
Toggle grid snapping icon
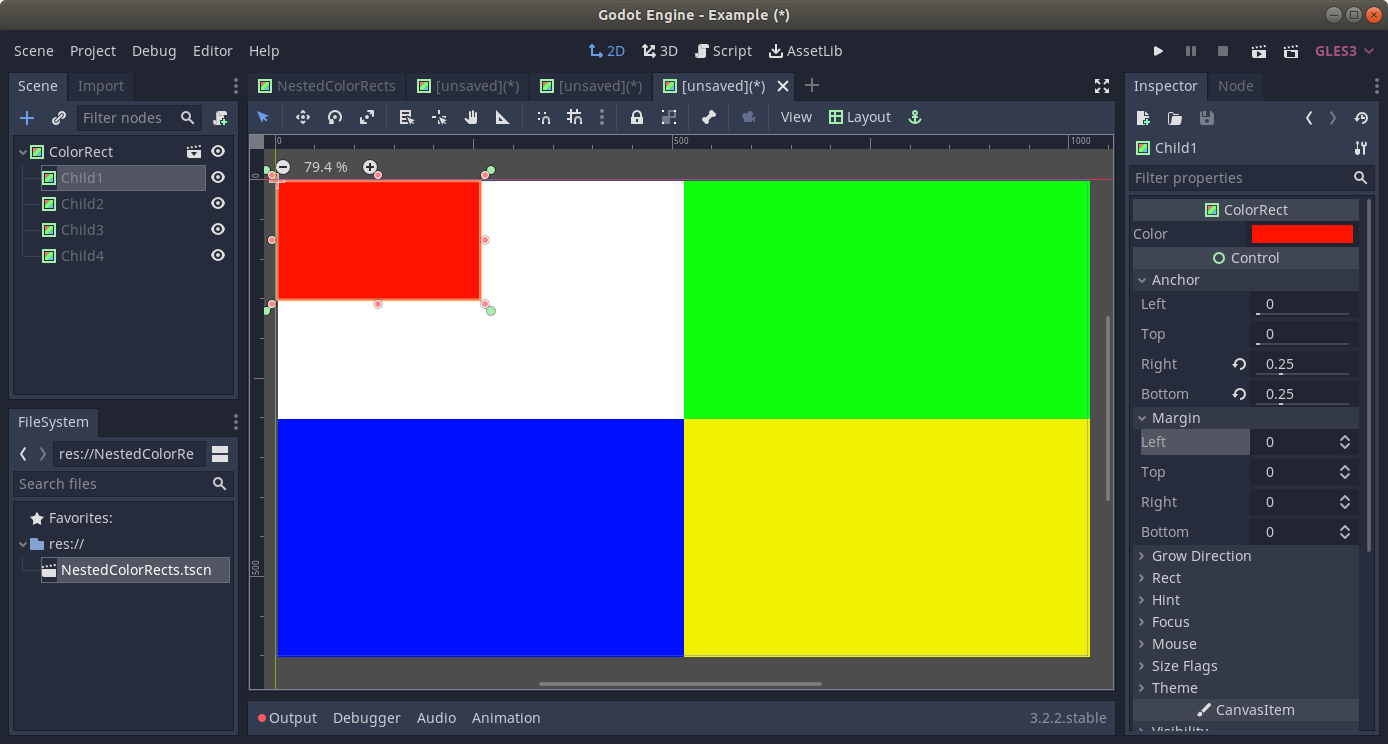tap(574, 117)
